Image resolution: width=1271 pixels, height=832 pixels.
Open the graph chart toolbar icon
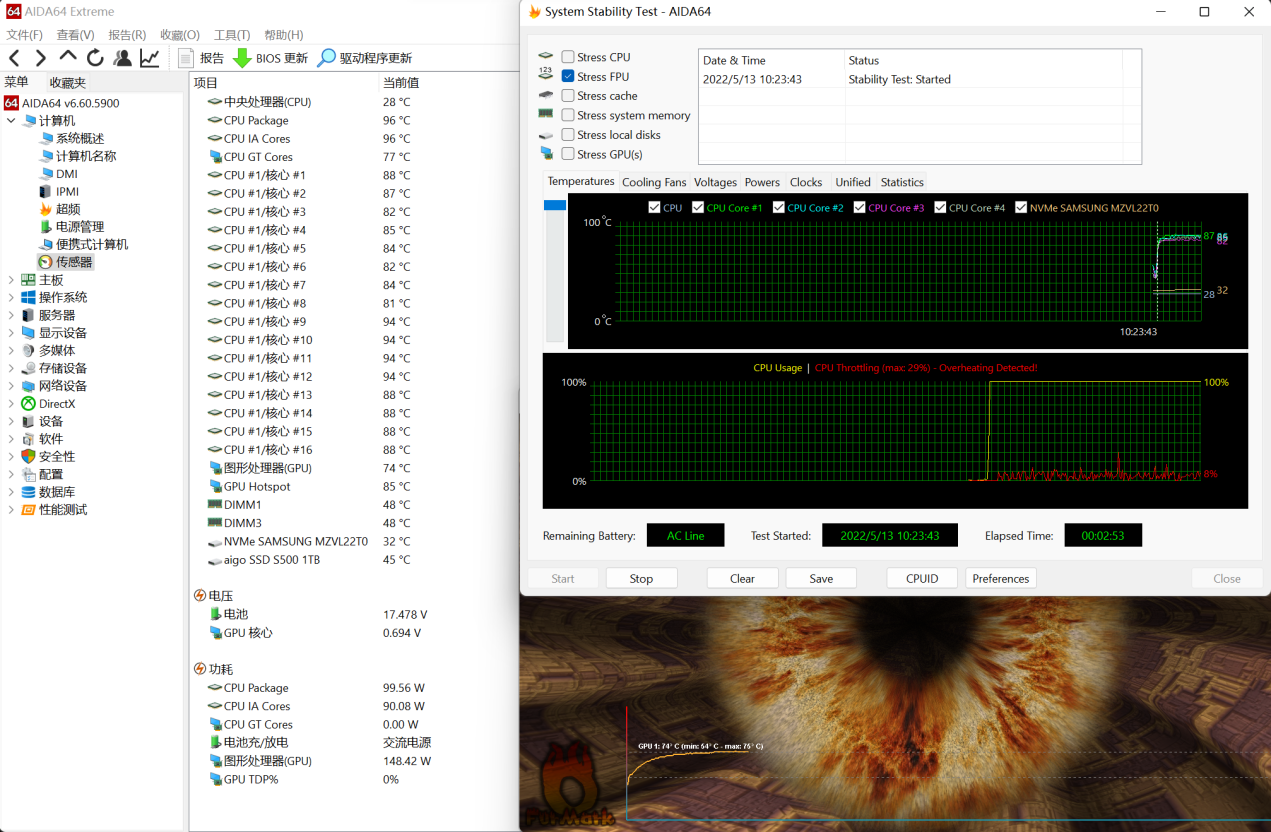pos(149,58)
